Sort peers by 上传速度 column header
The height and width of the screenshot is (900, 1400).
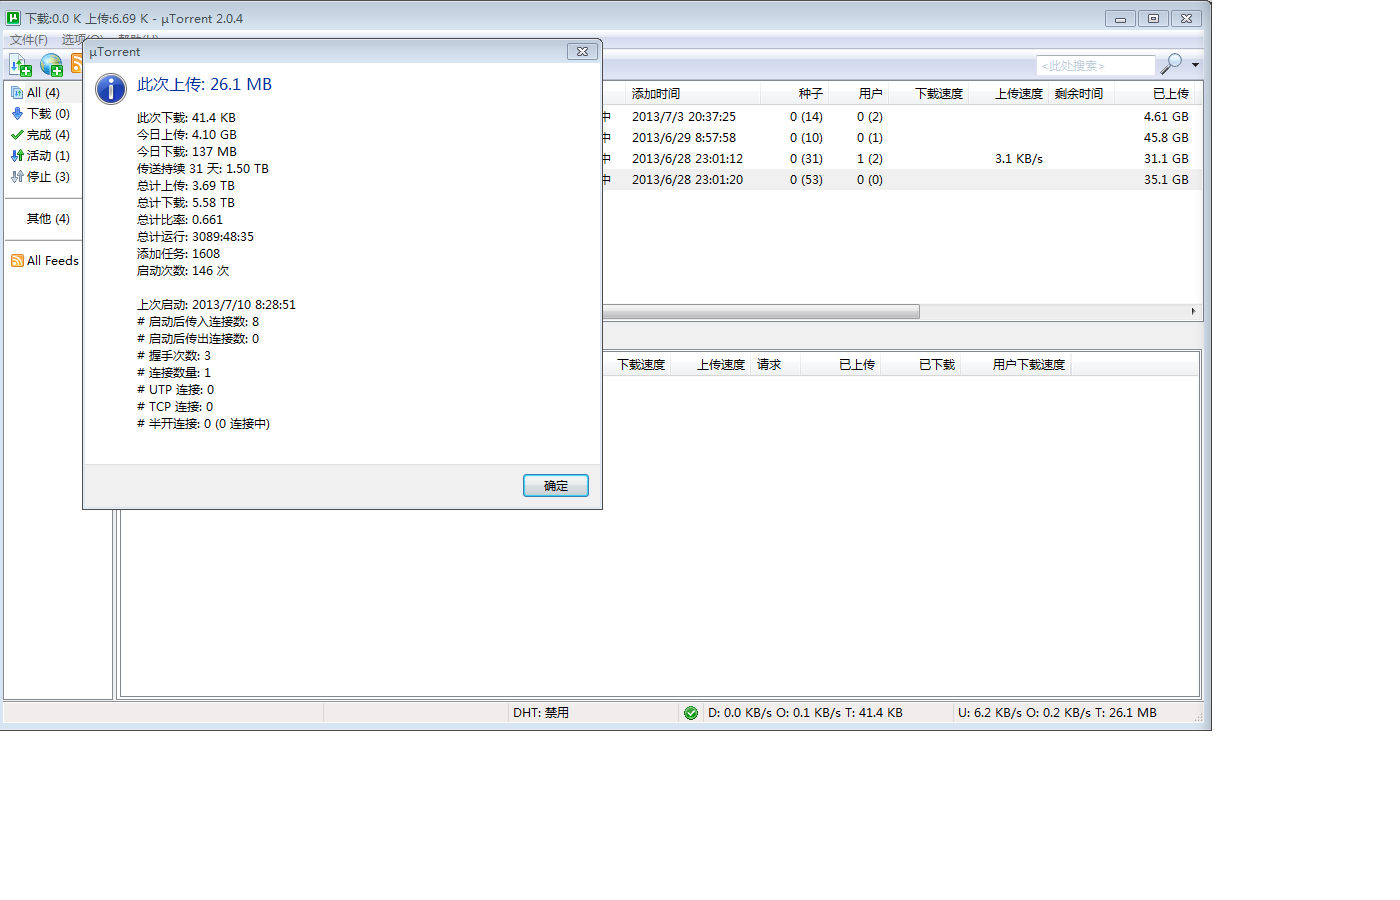(712, 365)
